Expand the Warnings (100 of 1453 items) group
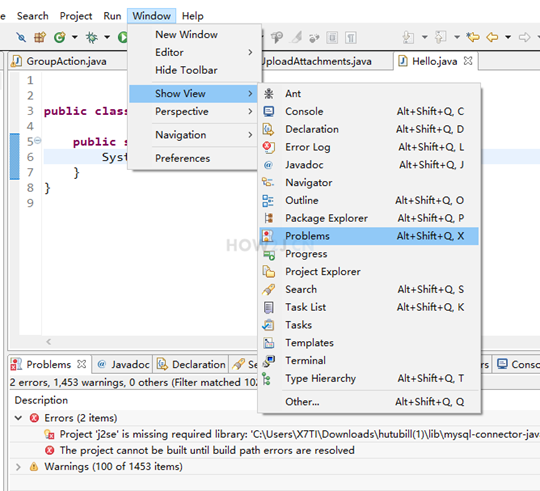 [18, 467]
